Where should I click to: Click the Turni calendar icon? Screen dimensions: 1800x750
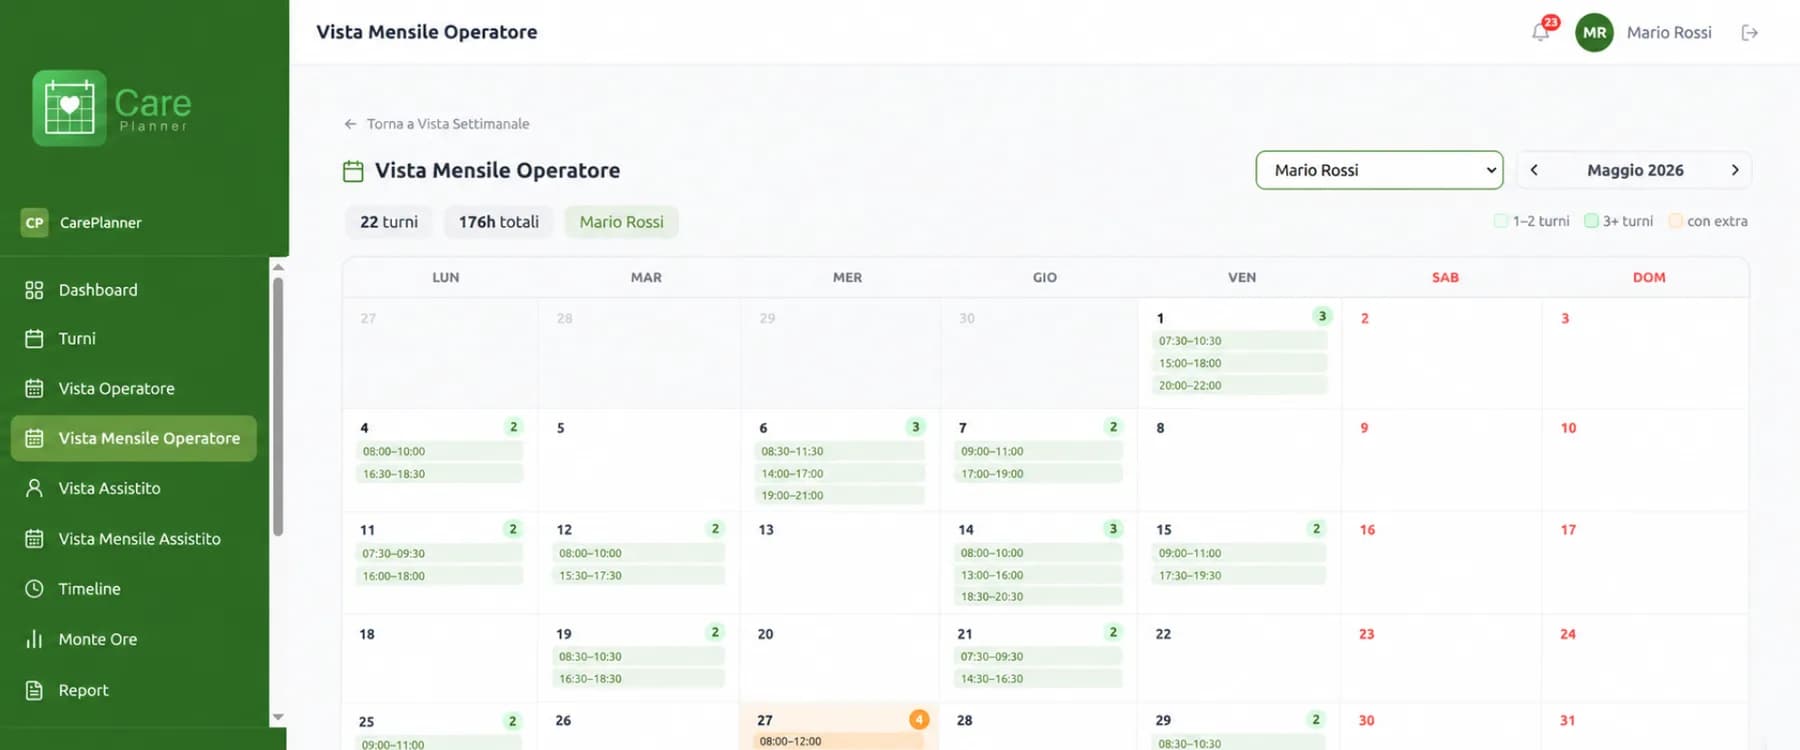(34, 339)
